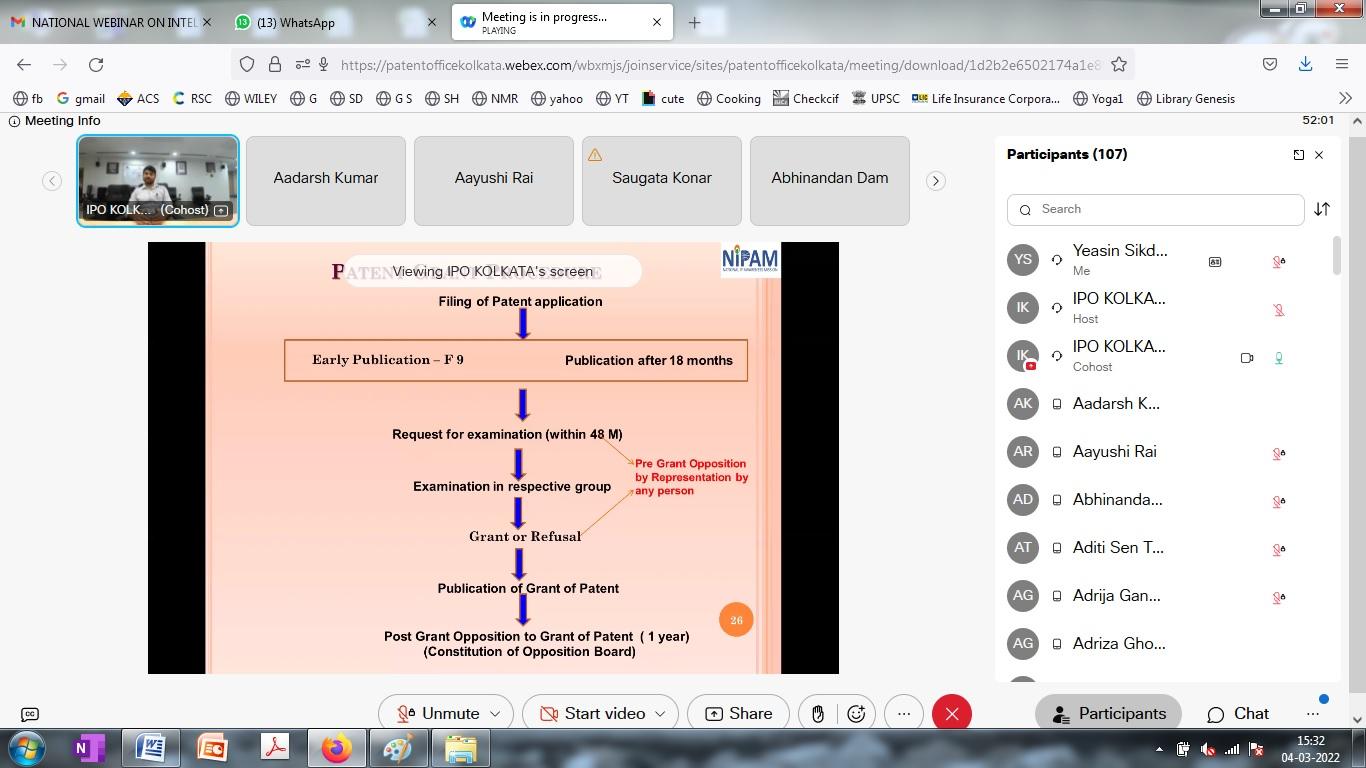Screen dimensions: 1366x768
Task: Reload the Webex page
Action: (x=96, y=64)
